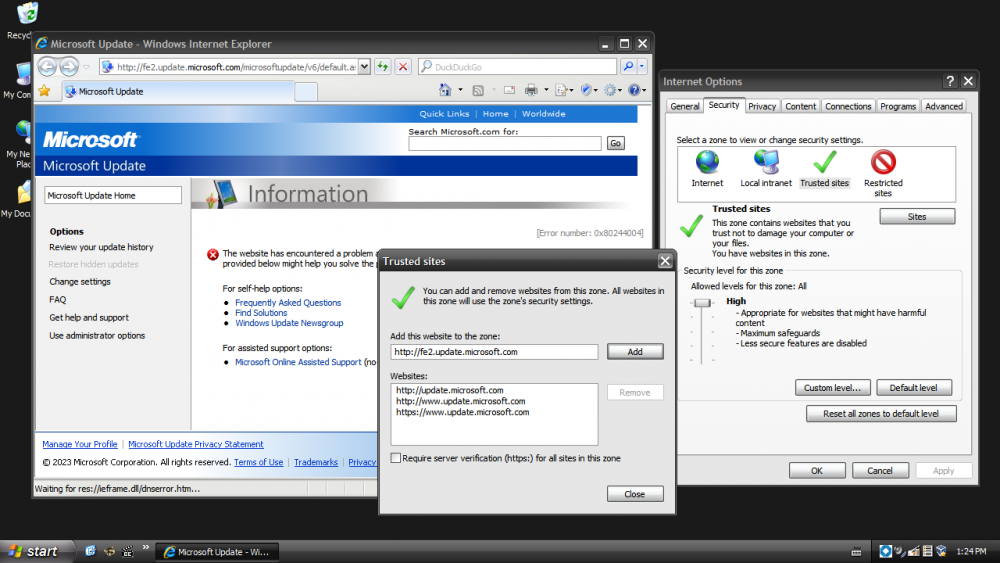Click Cancel in Internet Options
This screenshot has width=1000, height=563.
(879, 471)
